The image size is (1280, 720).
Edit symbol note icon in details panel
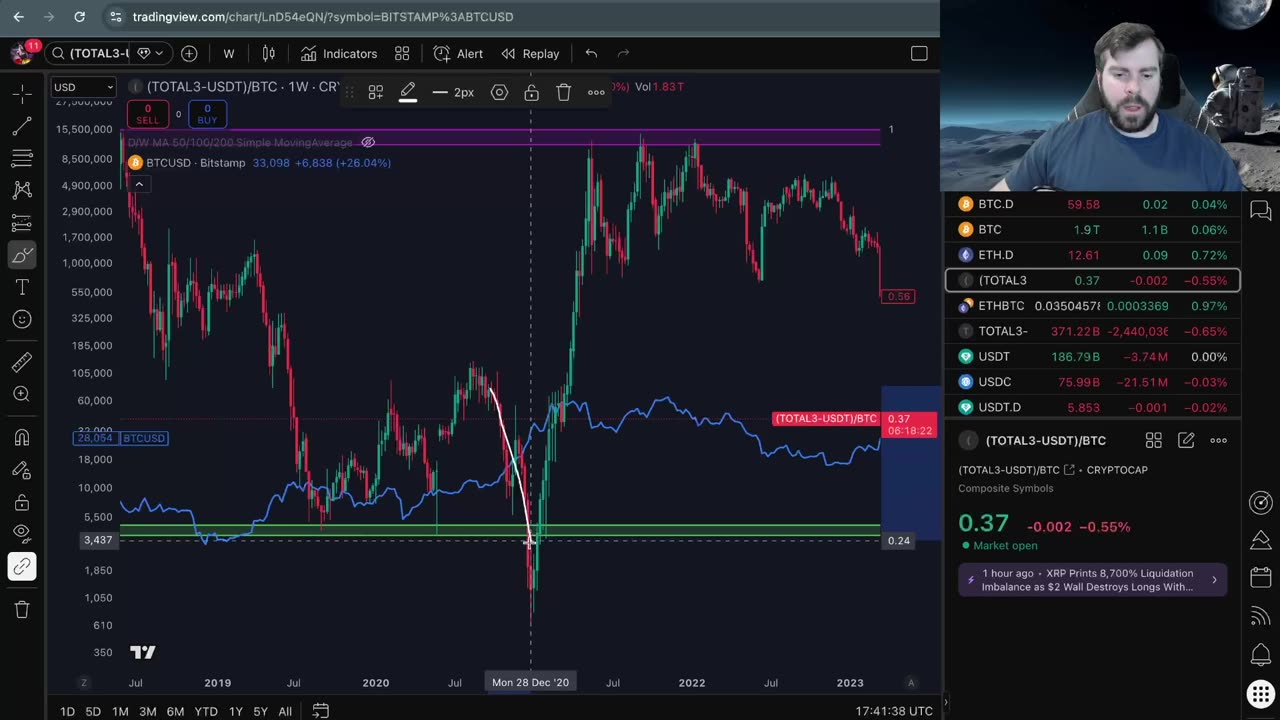coord(1186,440)
